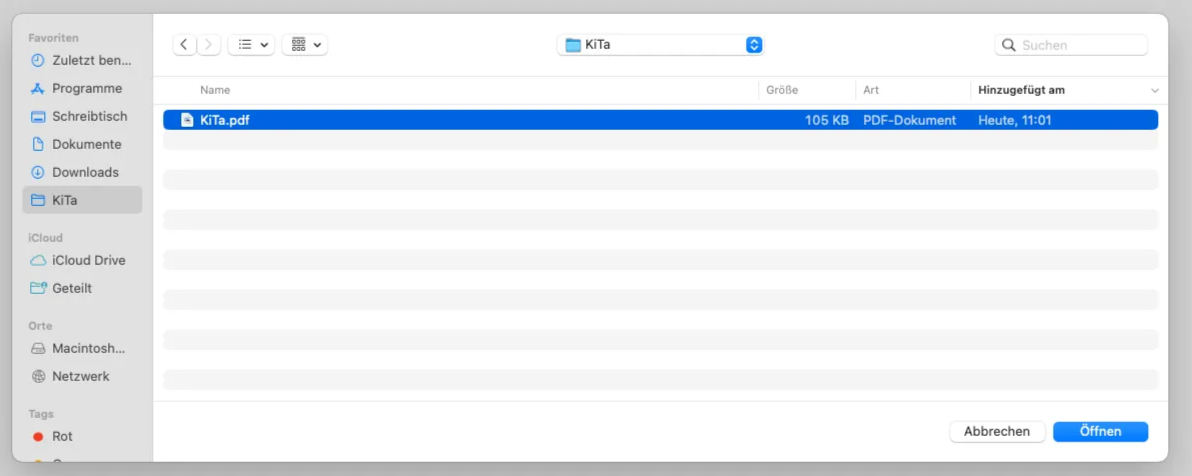Click the KiTa folder icon in sidebar
This screenshot has height=476, width=1192.
38,201
